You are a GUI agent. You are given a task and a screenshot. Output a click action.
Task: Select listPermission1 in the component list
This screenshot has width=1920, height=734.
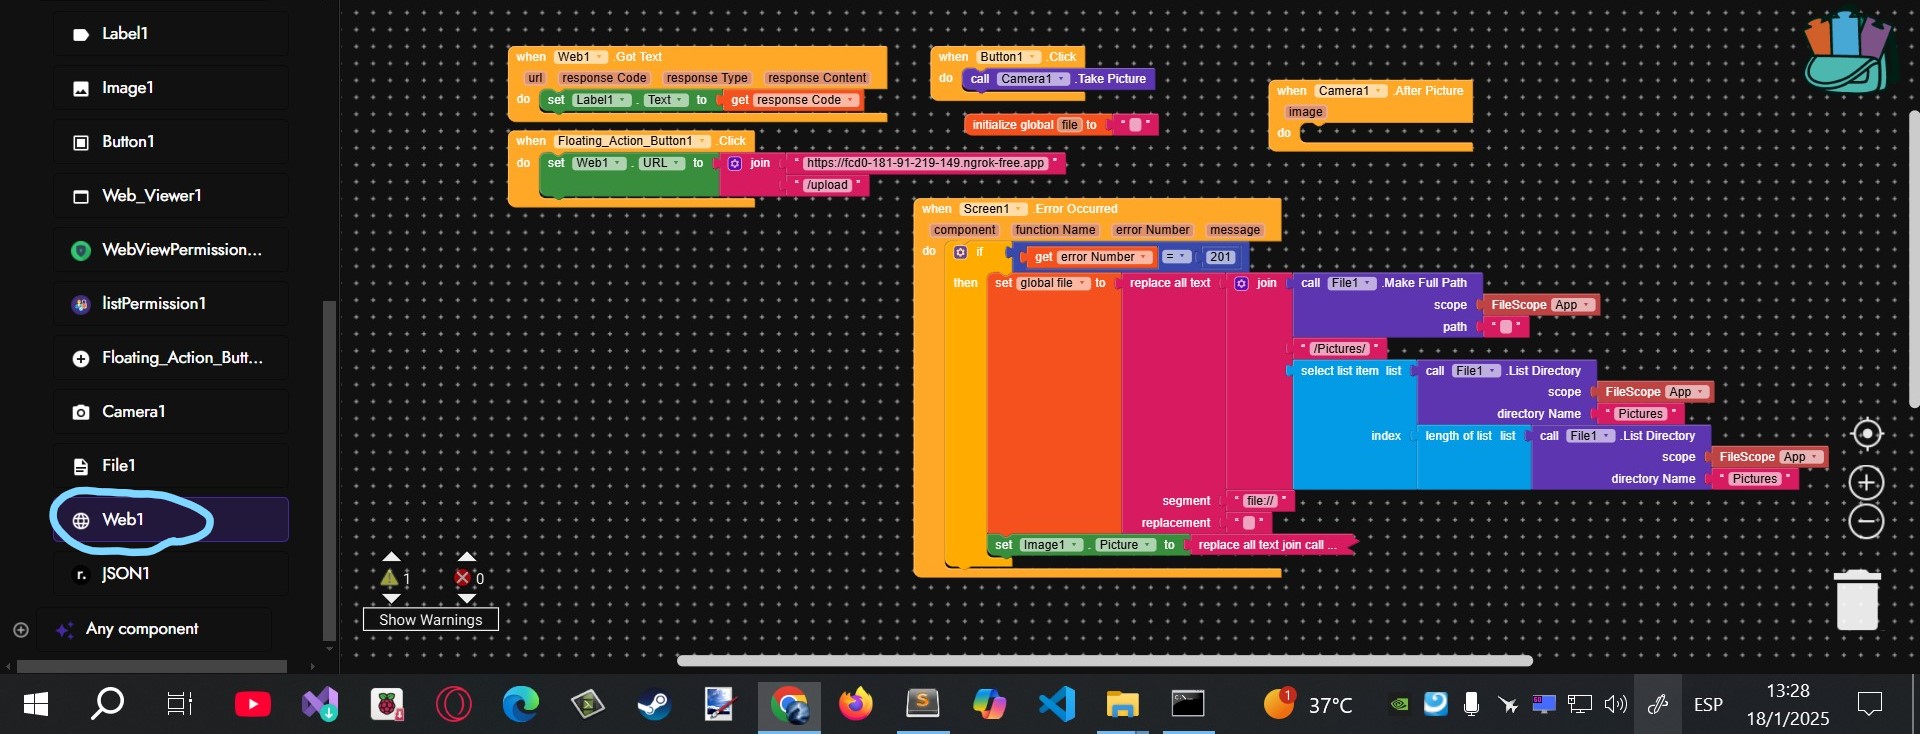[171, 304]
